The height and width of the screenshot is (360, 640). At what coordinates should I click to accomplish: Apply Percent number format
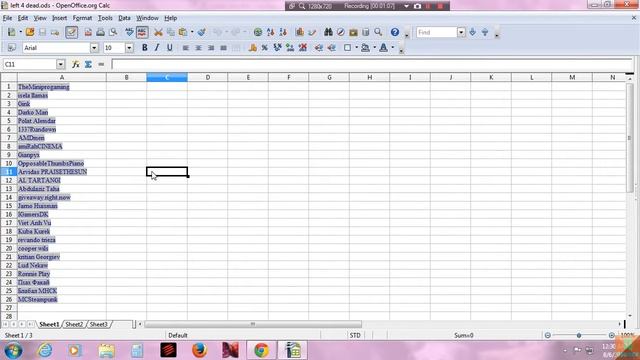coord(264,48)
